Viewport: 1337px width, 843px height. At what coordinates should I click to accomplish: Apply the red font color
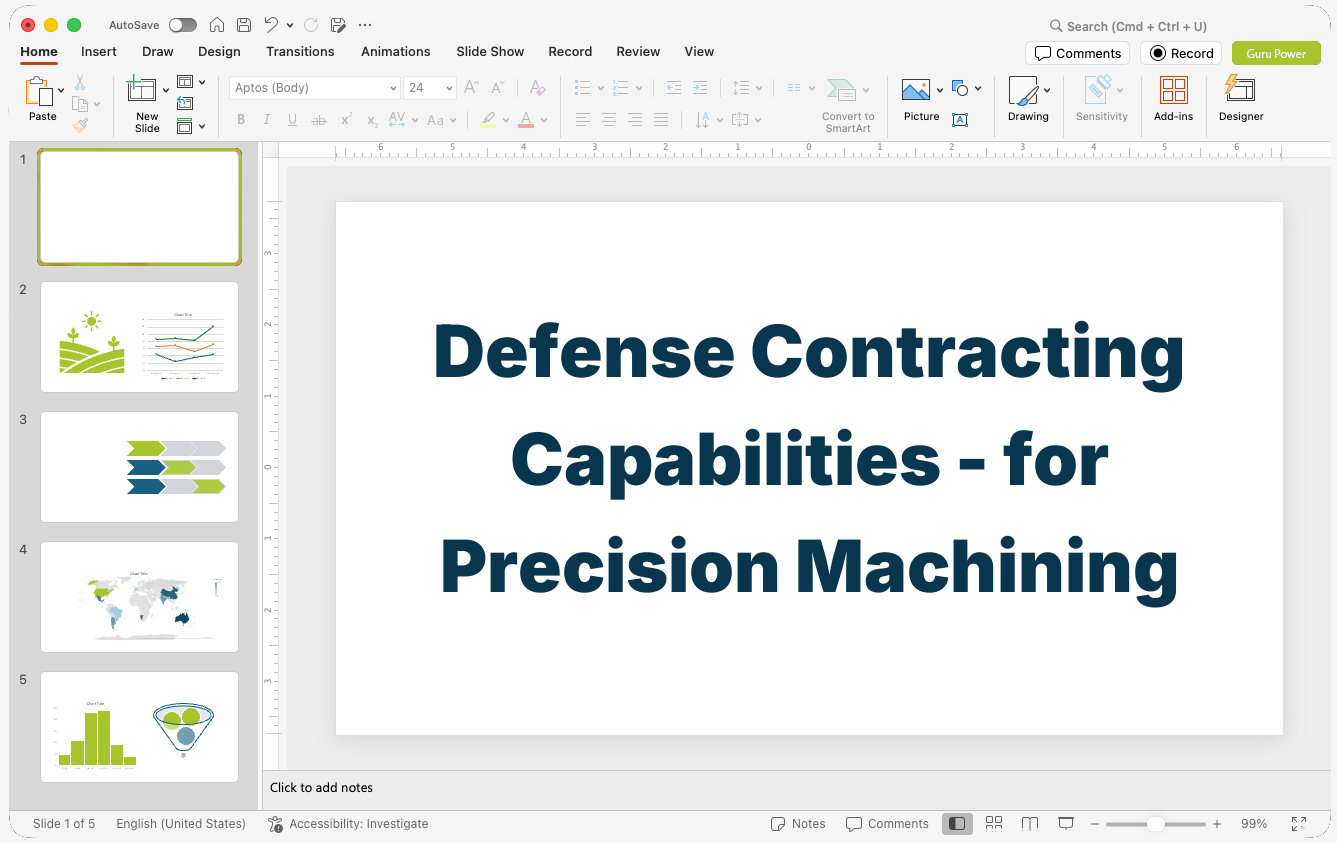(526, 120)
